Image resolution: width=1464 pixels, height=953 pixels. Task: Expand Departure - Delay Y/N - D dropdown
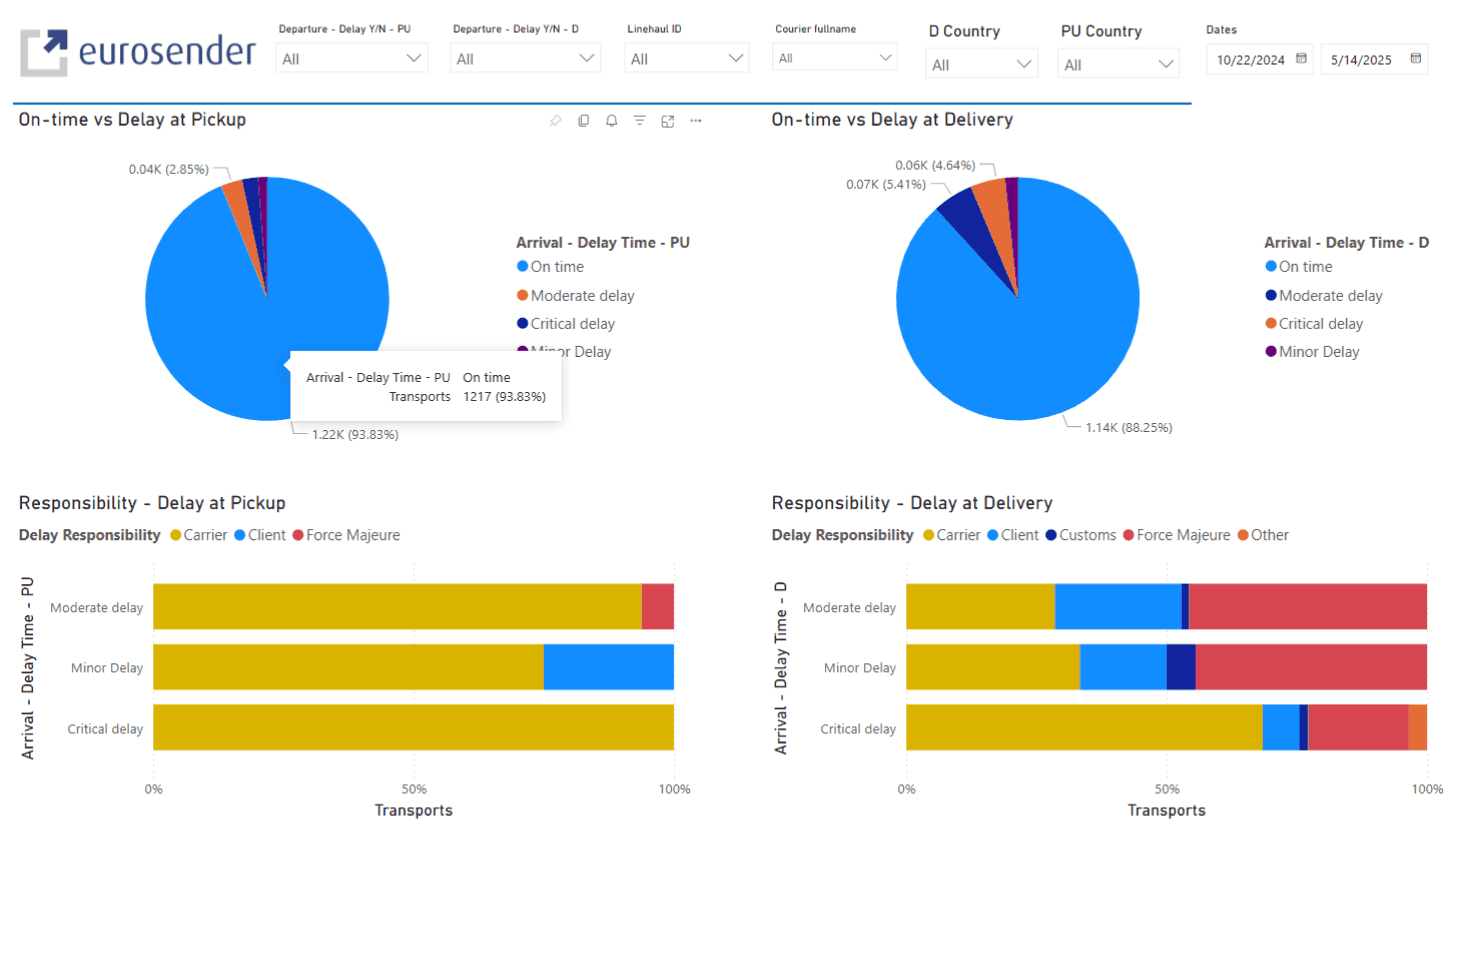(x=526, y=58)
